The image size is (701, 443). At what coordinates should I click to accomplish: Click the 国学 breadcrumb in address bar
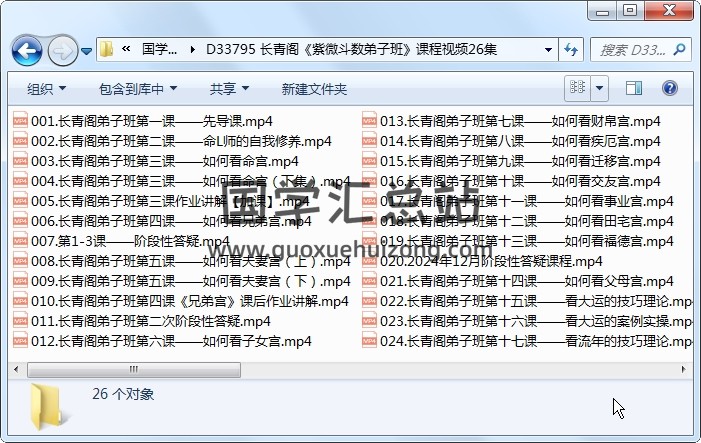[x=159, y=49]
